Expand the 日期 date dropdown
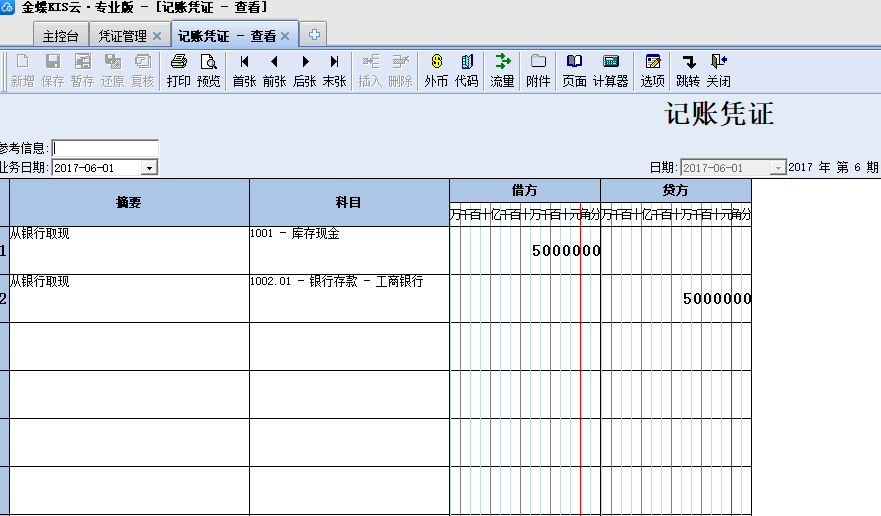 (x=778, y=168)
